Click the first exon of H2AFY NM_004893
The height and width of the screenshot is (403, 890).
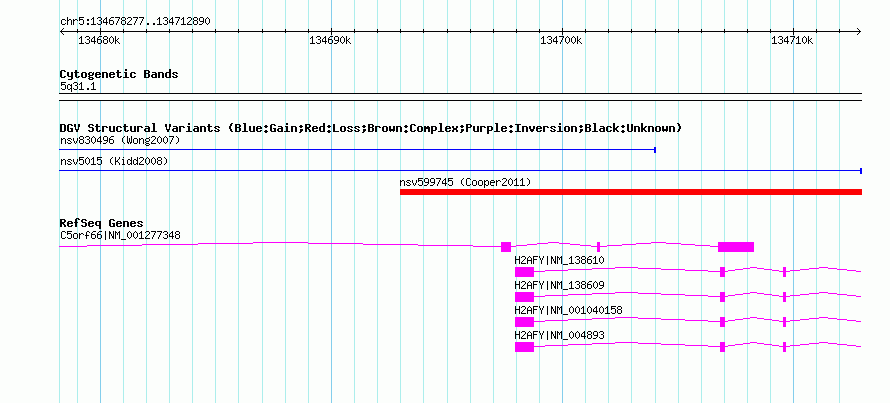tap(524, 347)
